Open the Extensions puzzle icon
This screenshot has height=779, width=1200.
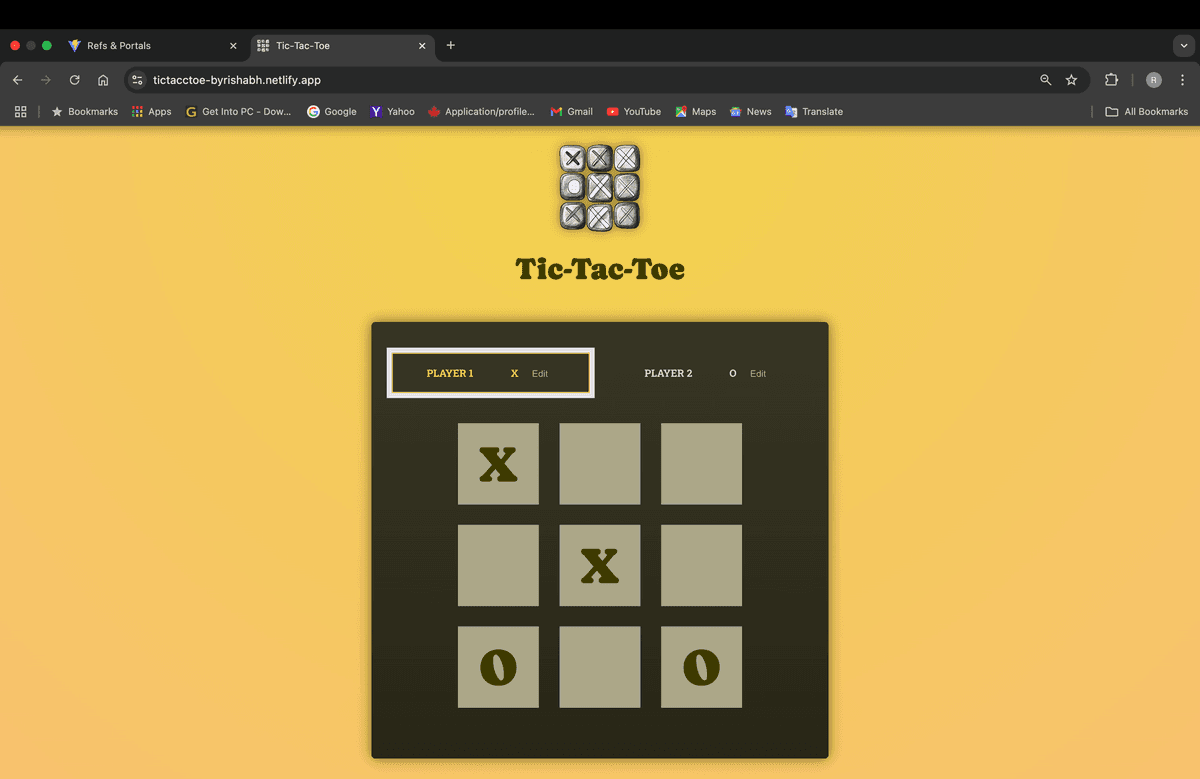click(x=1111, y=80)
